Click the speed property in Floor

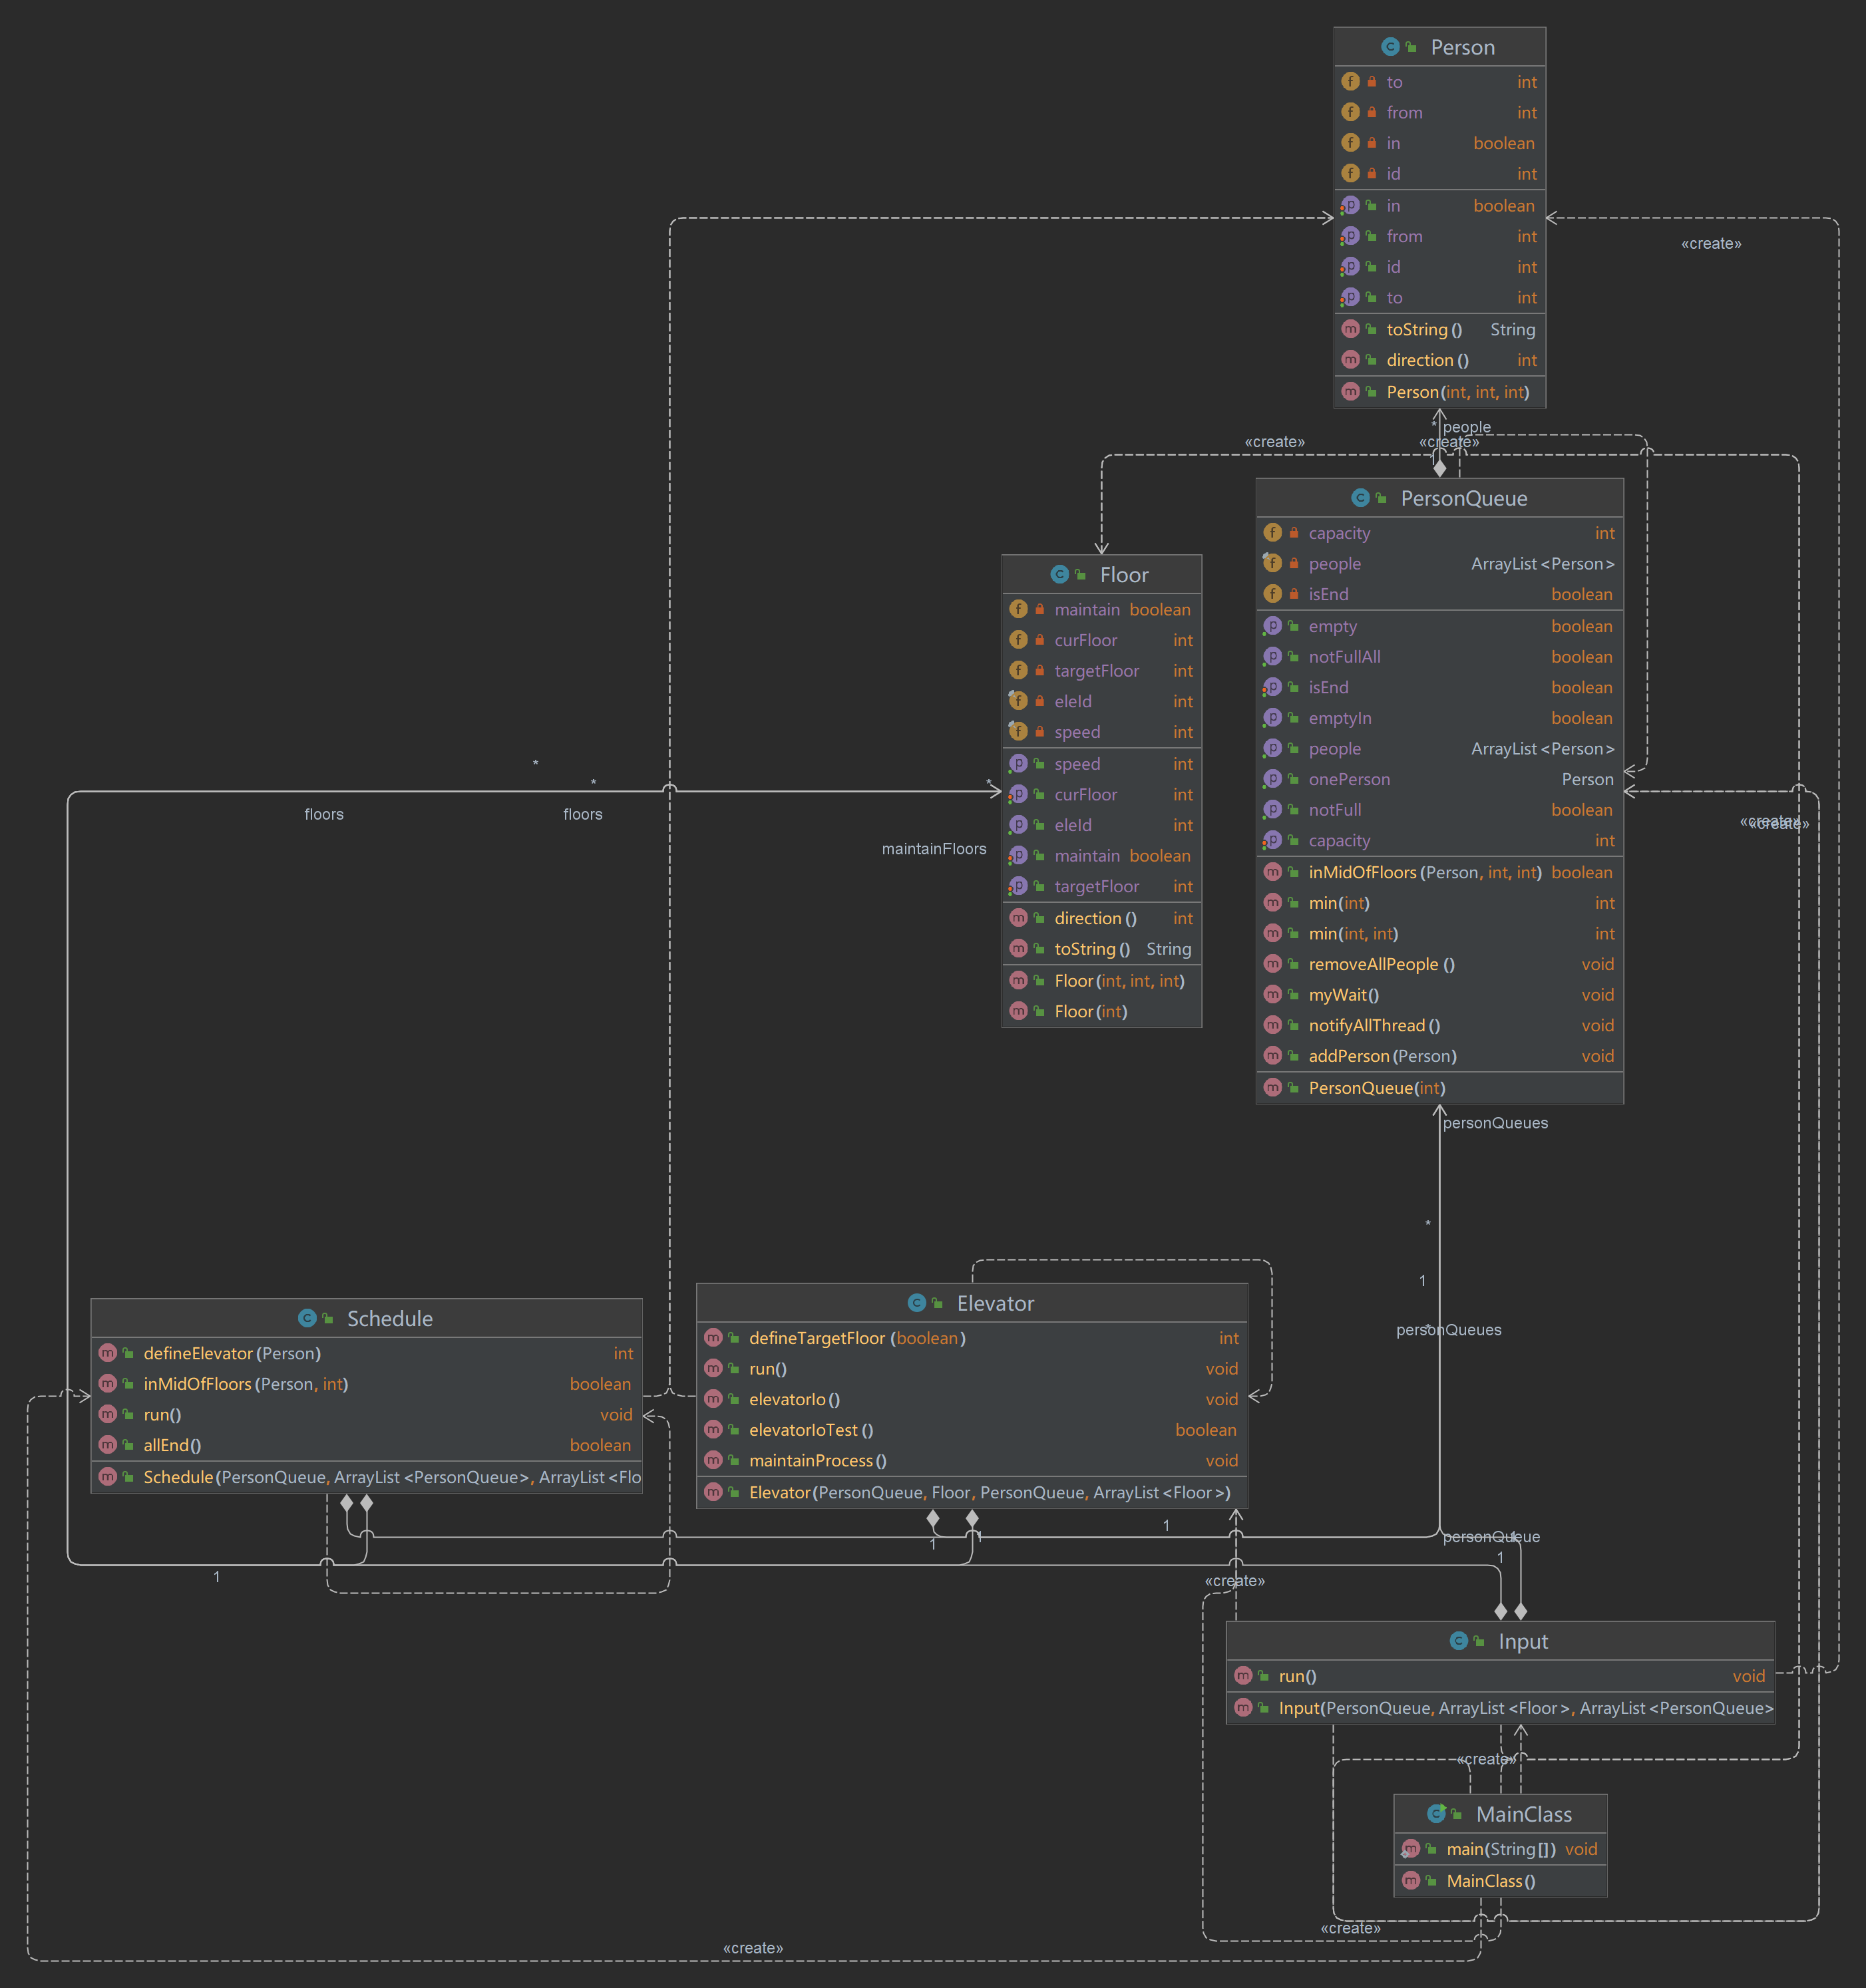1102,764
